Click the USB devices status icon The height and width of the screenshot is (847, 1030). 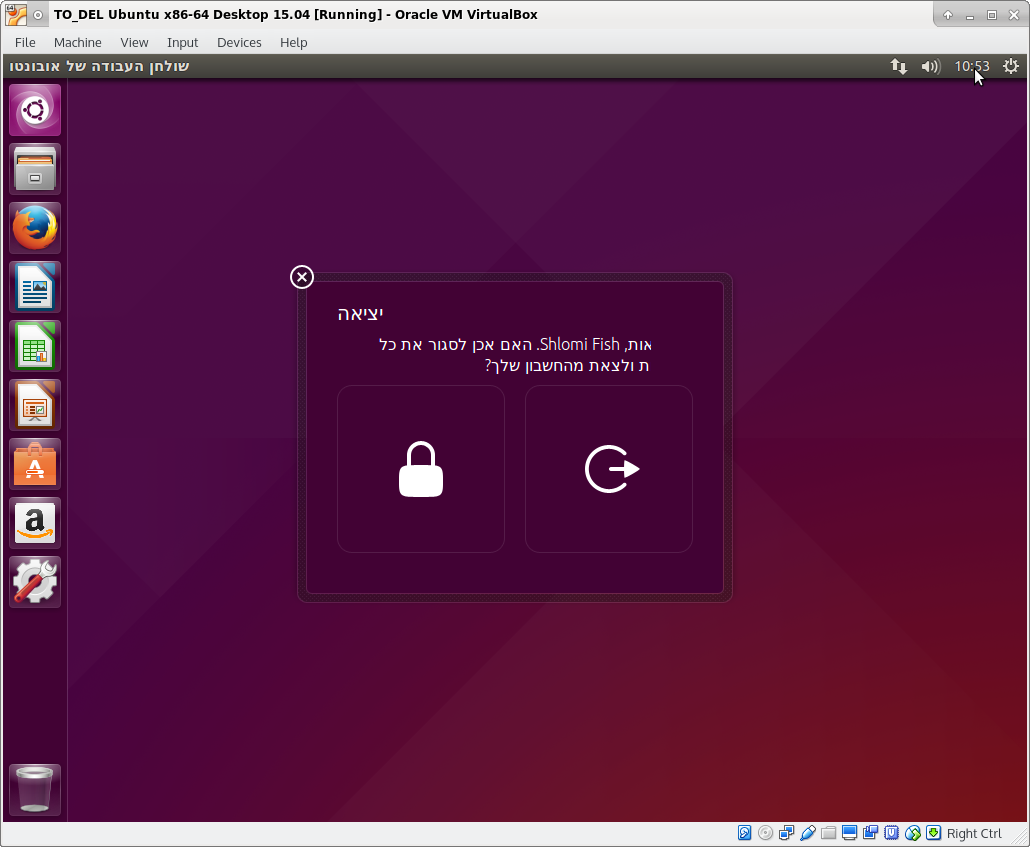tap(807, 833)
